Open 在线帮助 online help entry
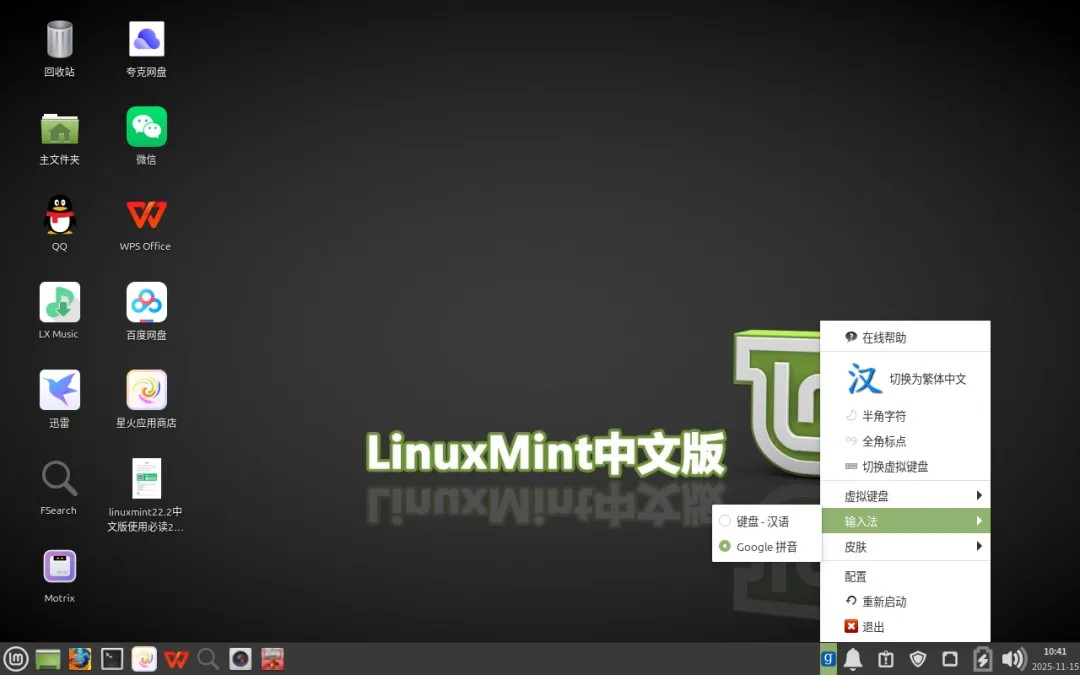Viewport: 1080px width, 675px height. pyautogui.click(x=905, y=338)
